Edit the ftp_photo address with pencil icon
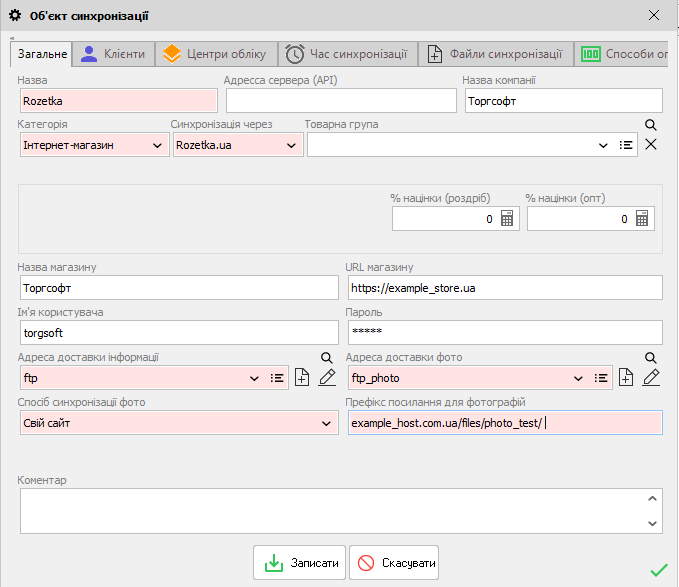679x587 pixels. click(651, 378)
